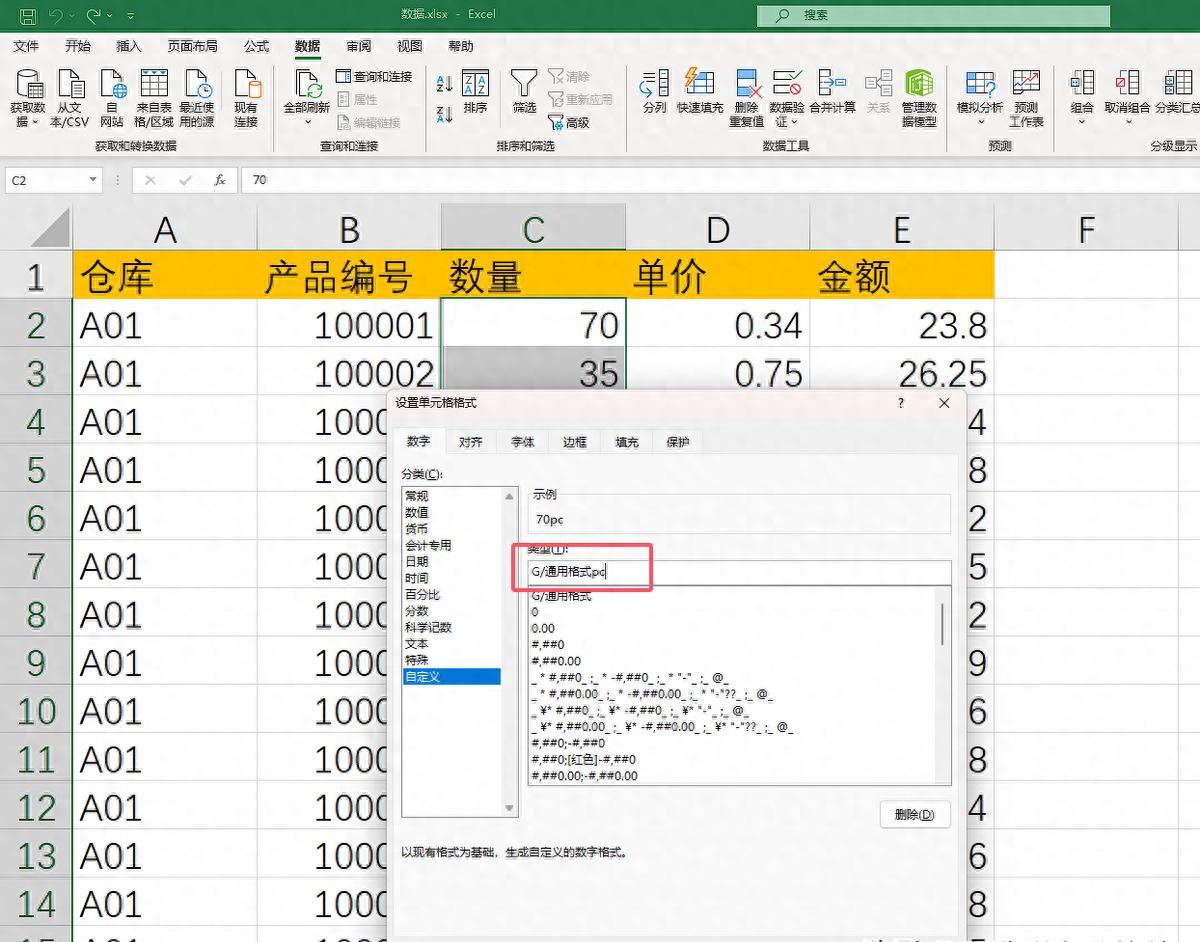Expand the 模拟分析 dropdown arrow
The width and height of the screenshot is (1200, 942).
pos(981,122)
